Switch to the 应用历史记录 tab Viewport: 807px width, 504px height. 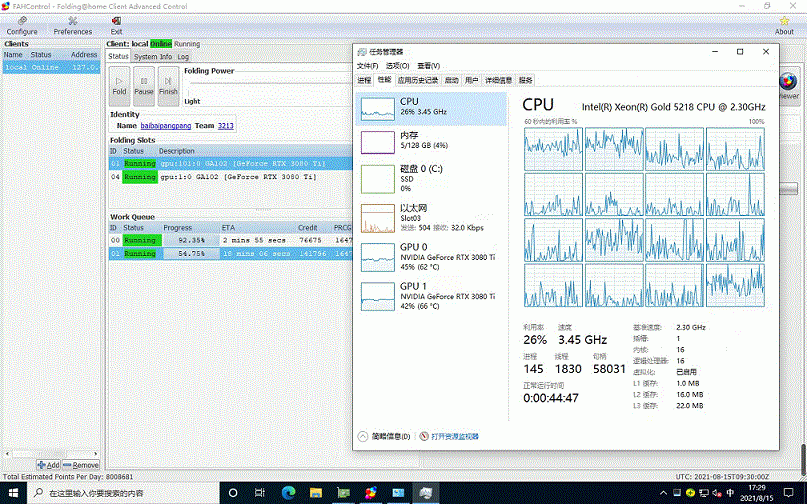point(417,80)
